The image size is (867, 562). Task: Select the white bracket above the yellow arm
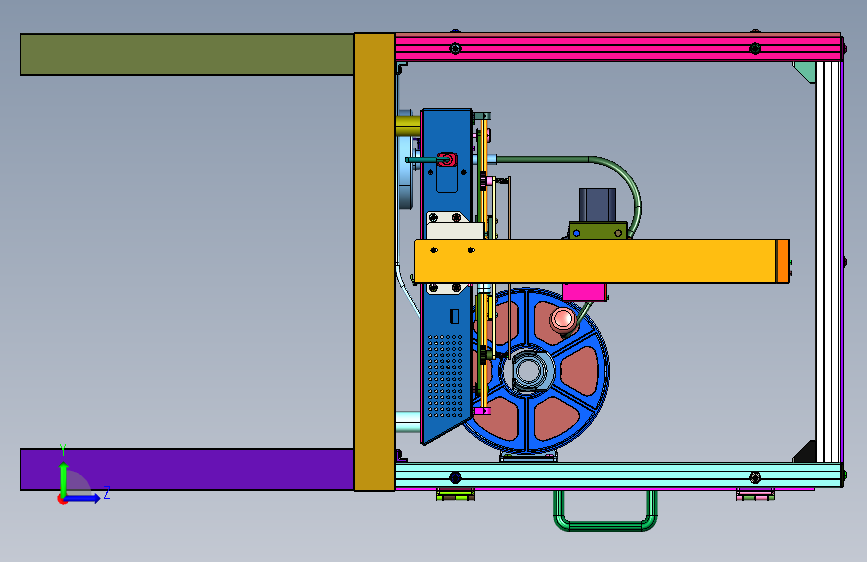pos(455,230)
